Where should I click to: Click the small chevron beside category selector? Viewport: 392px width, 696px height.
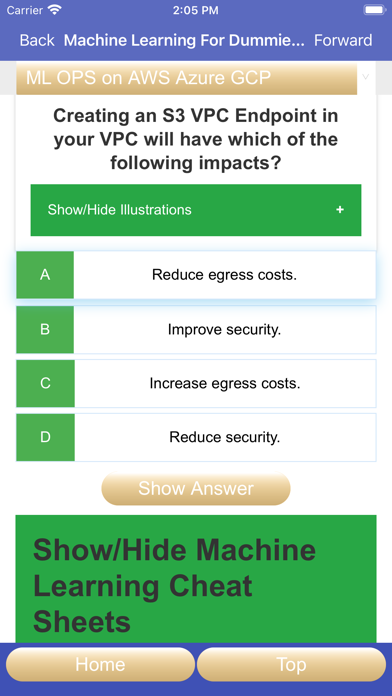(366, 77)
